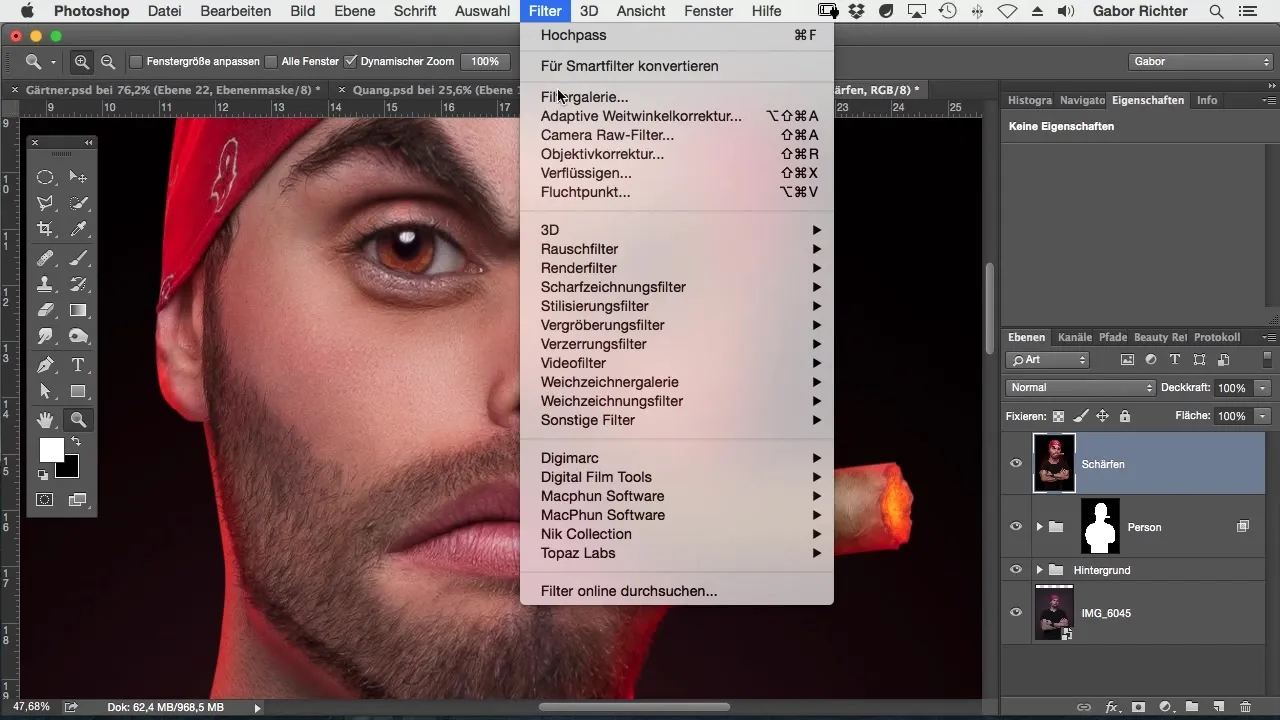
Task: Select the Healing Brush tool
Action: click(x=45, y=258)
